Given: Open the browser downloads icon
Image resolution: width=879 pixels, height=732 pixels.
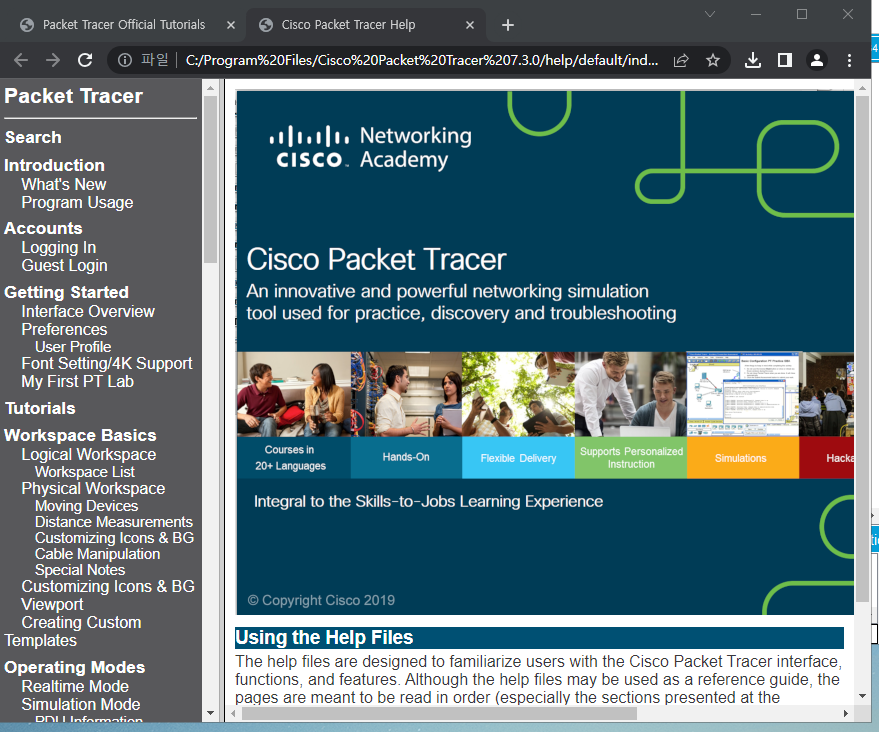Looking at the screenshot, I should point(754,60).
